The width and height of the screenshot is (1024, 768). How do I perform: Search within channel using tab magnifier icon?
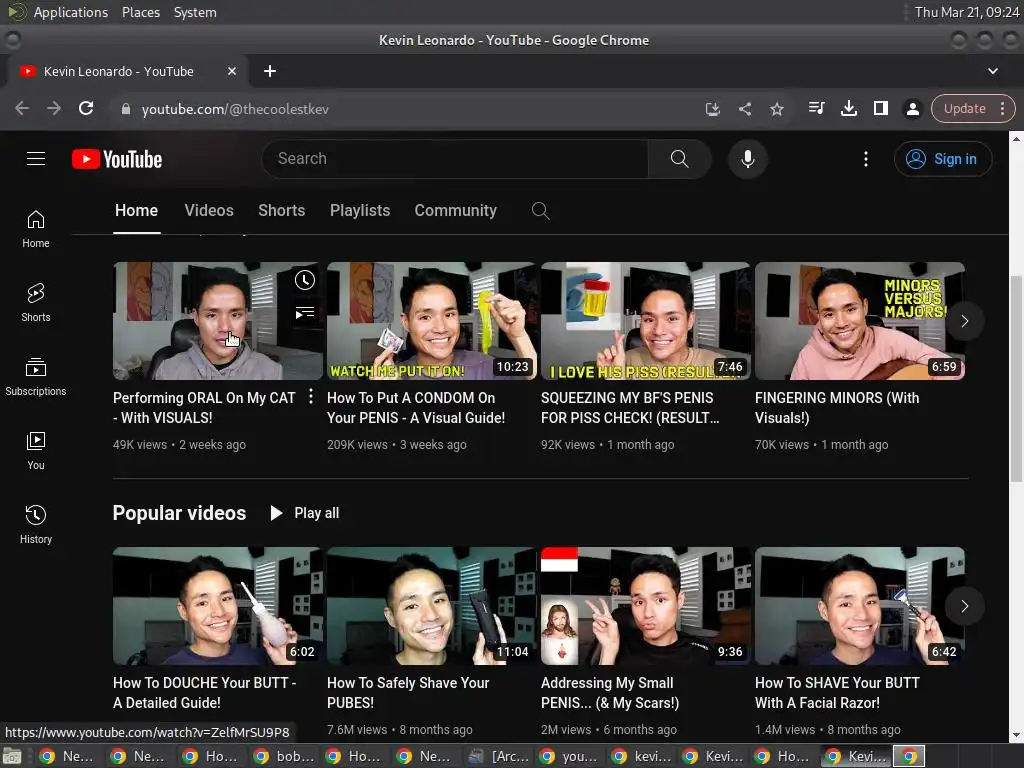pos(540,210)
